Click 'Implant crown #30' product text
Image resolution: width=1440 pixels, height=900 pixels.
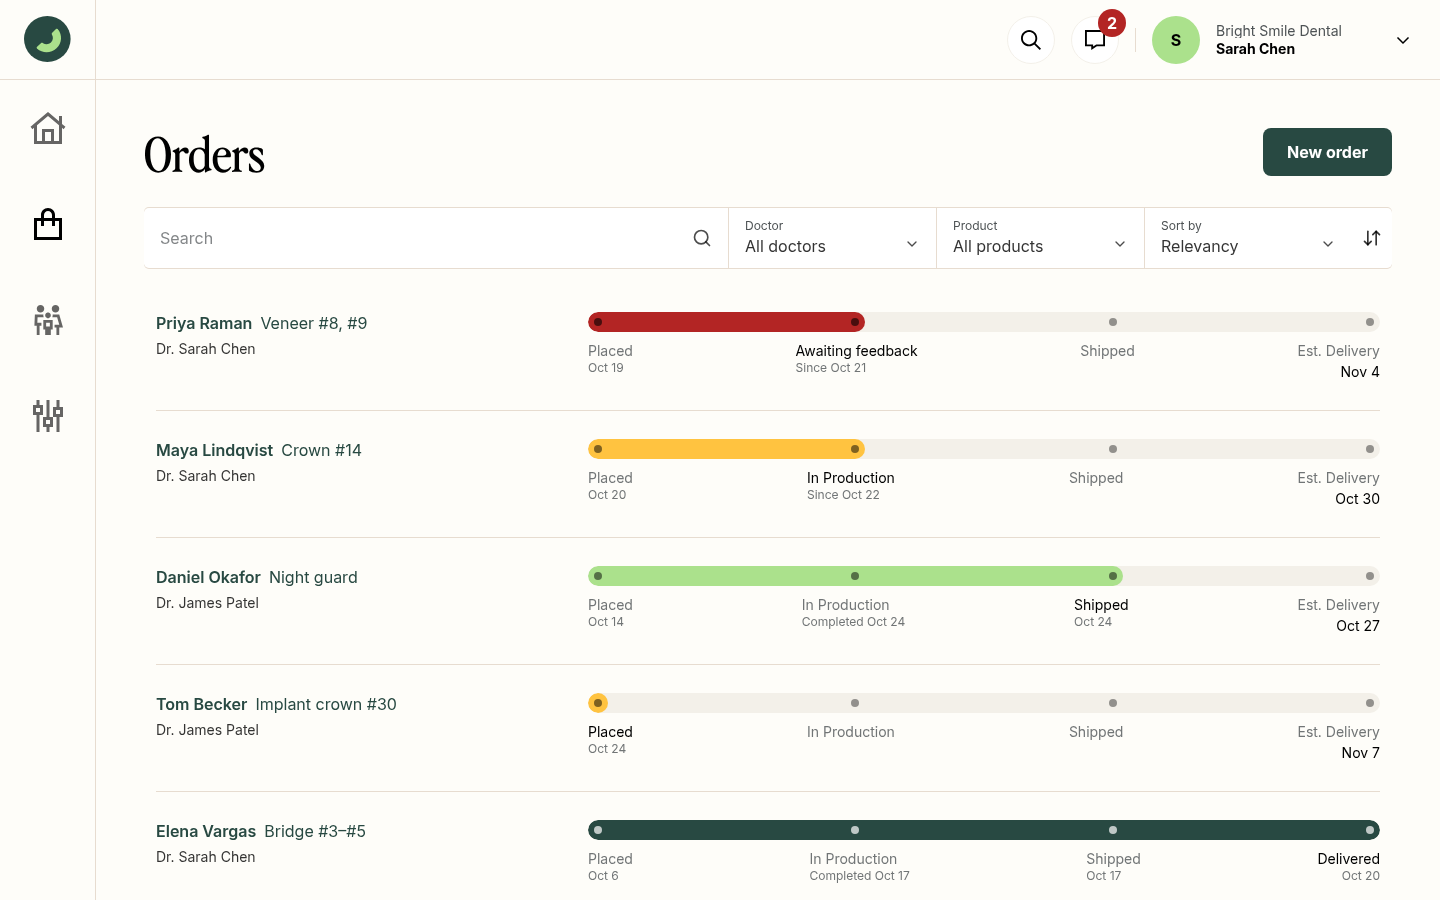[x=326, y=704]
